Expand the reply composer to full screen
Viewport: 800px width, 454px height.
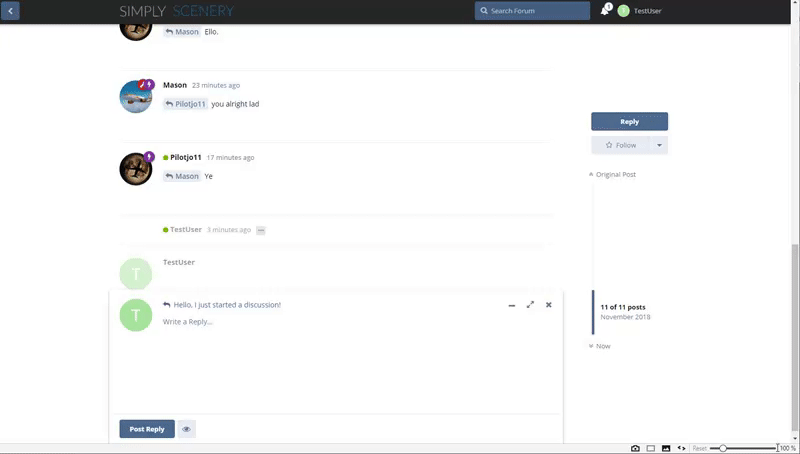[x=530, y=305]
